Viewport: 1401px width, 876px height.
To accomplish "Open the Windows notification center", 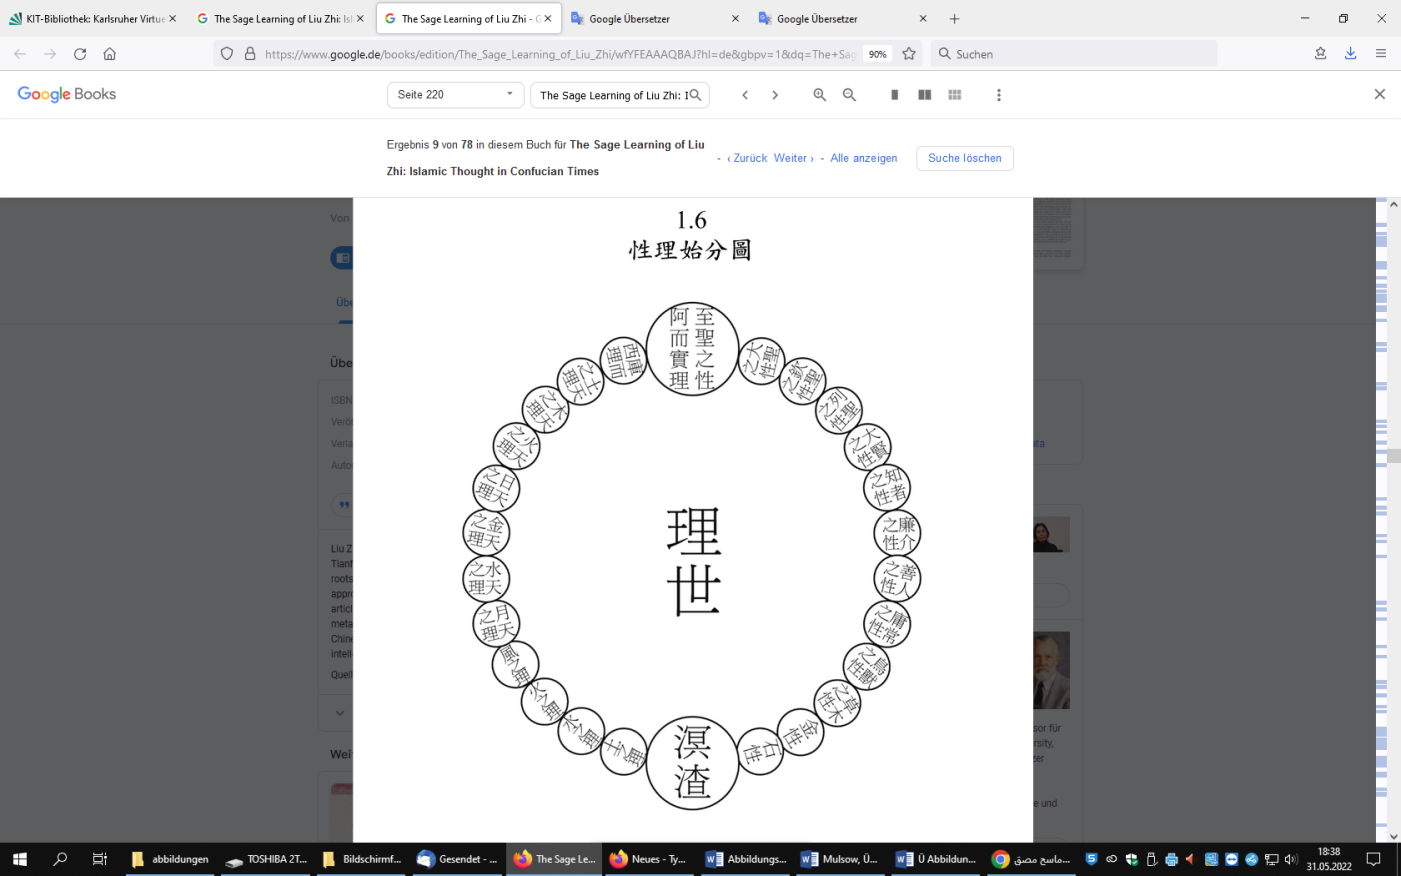I will pos(1374,859).
